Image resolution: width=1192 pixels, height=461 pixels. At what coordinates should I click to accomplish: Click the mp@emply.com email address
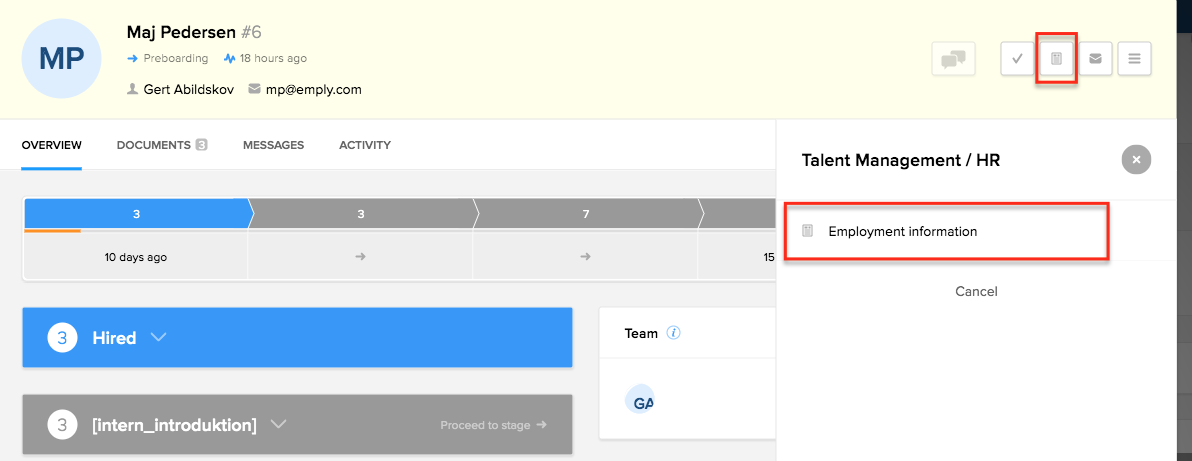tap(313, 89)
